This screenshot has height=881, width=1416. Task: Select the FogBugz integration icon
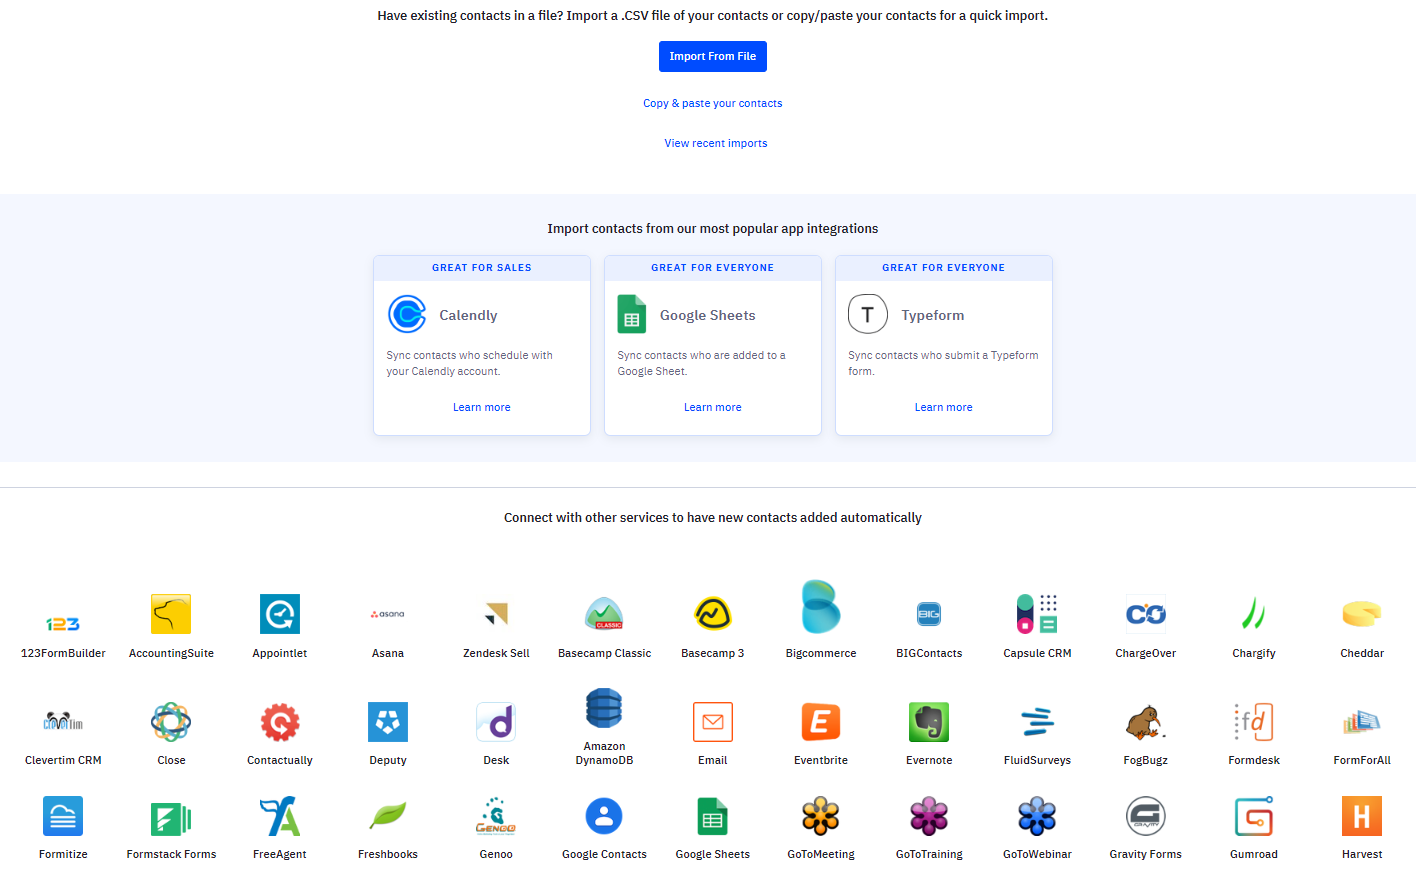pos(1146,721)
